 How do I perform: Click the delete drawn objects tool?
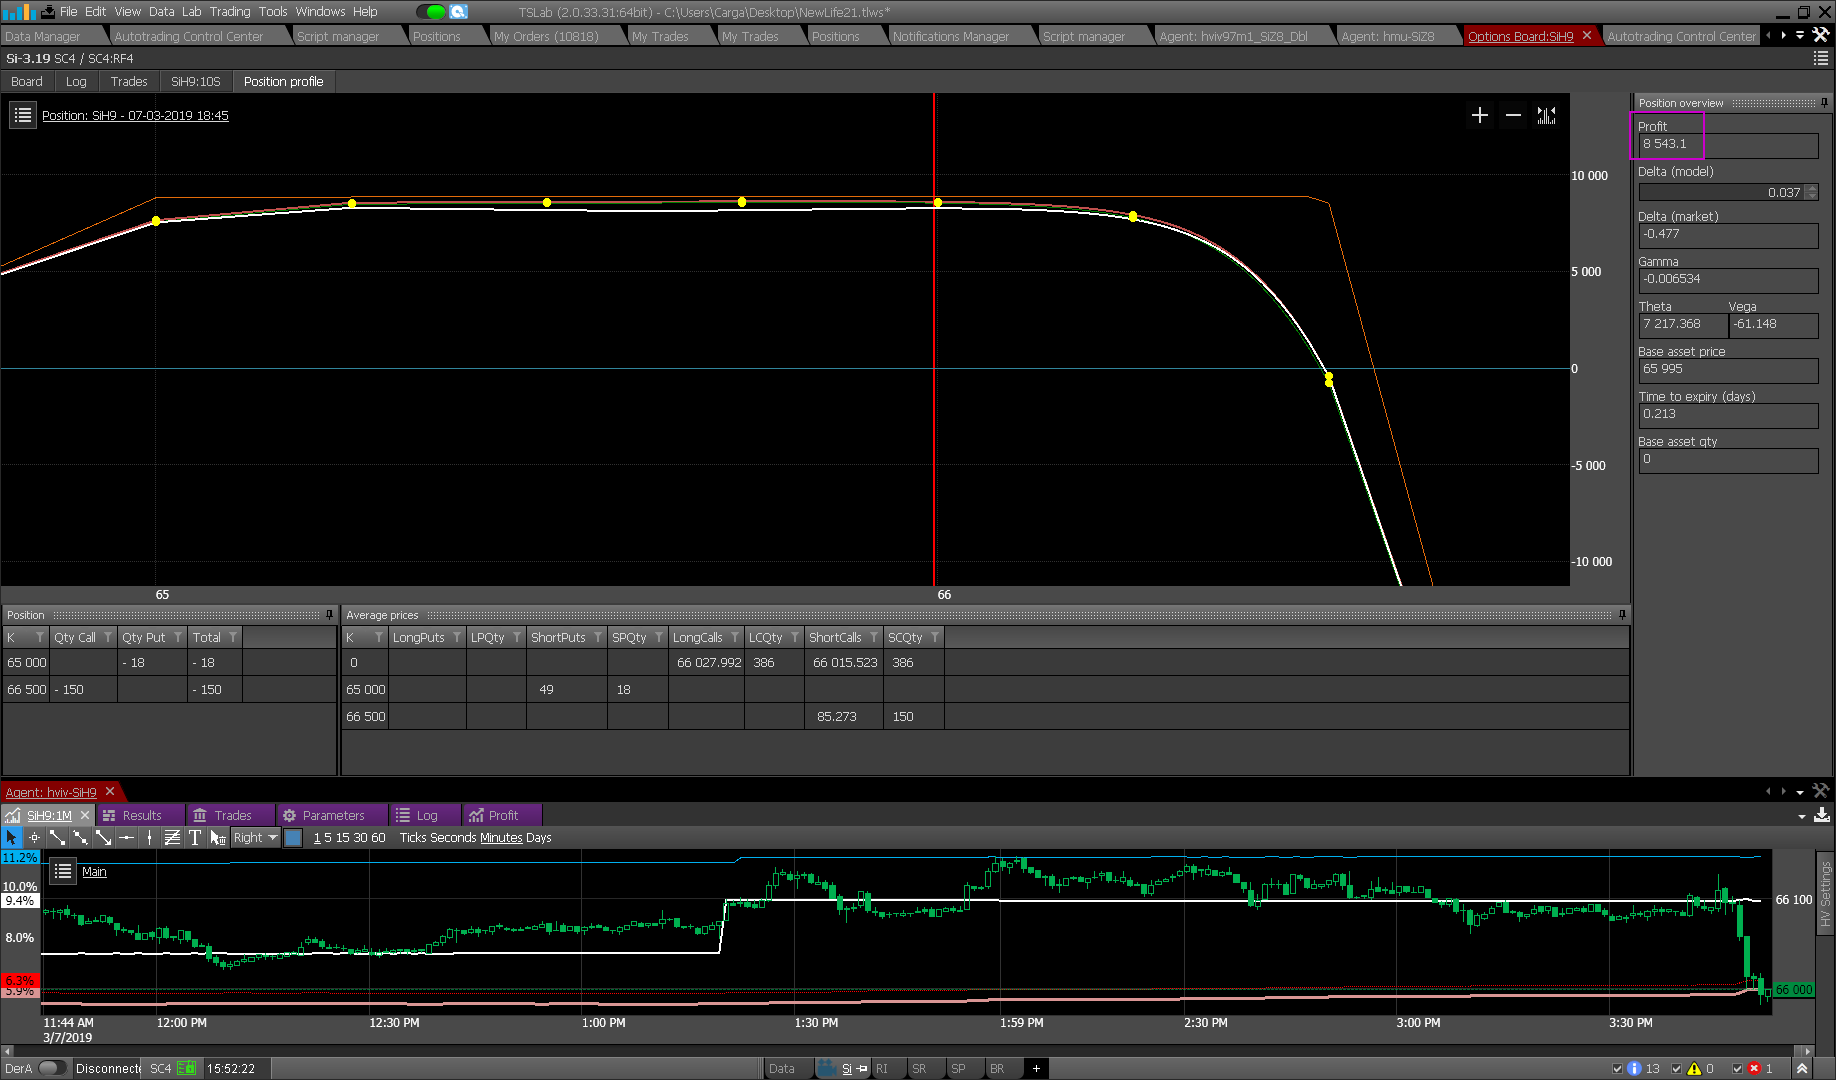coord(218,838)
